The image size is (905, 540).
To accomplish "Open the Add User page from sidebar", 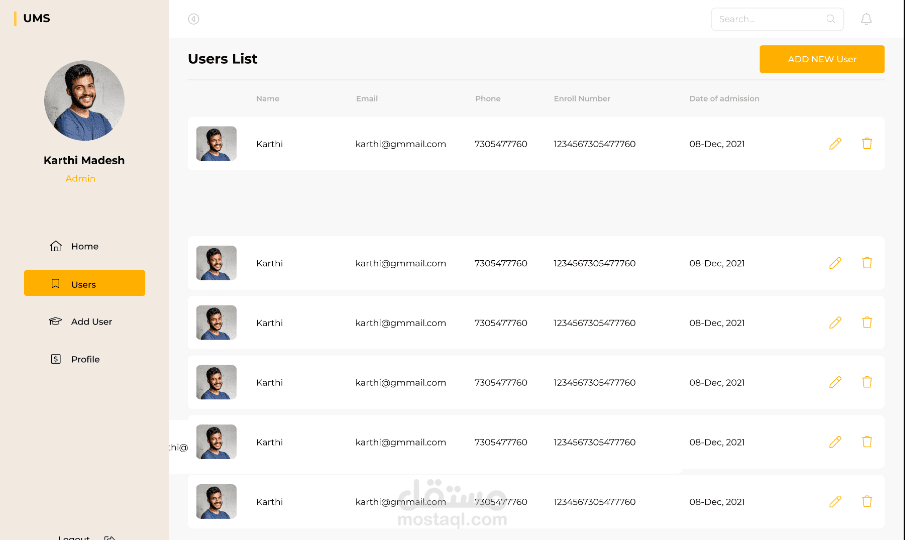I will [80, 321].
